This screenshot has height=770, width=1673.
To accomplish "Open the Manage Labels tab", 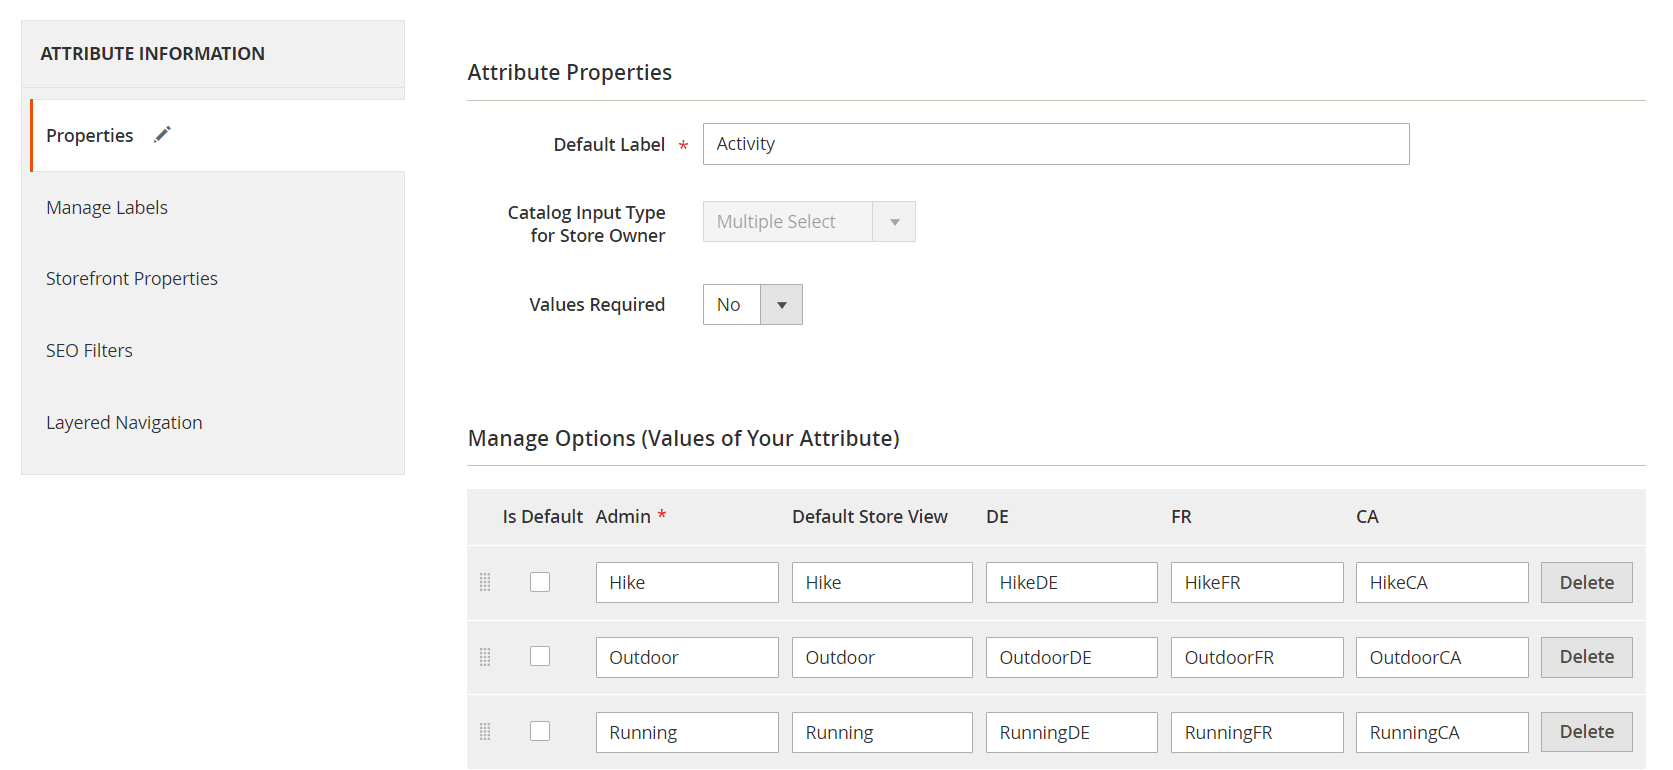I will pyautogui.click(x=107, y=207).
